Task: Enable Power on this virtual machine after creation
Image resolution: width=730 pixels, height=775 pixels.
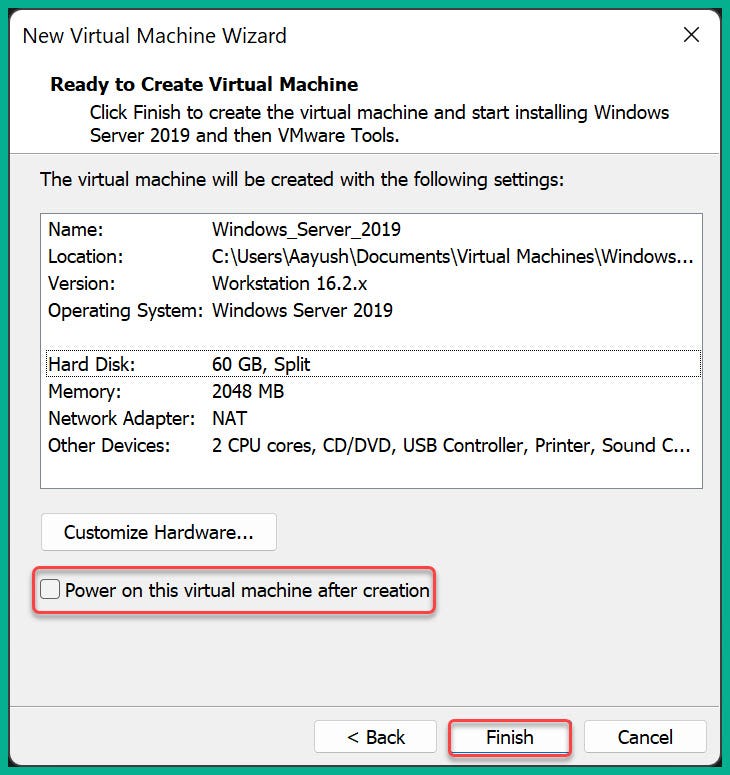Action: tap(50, 590)
